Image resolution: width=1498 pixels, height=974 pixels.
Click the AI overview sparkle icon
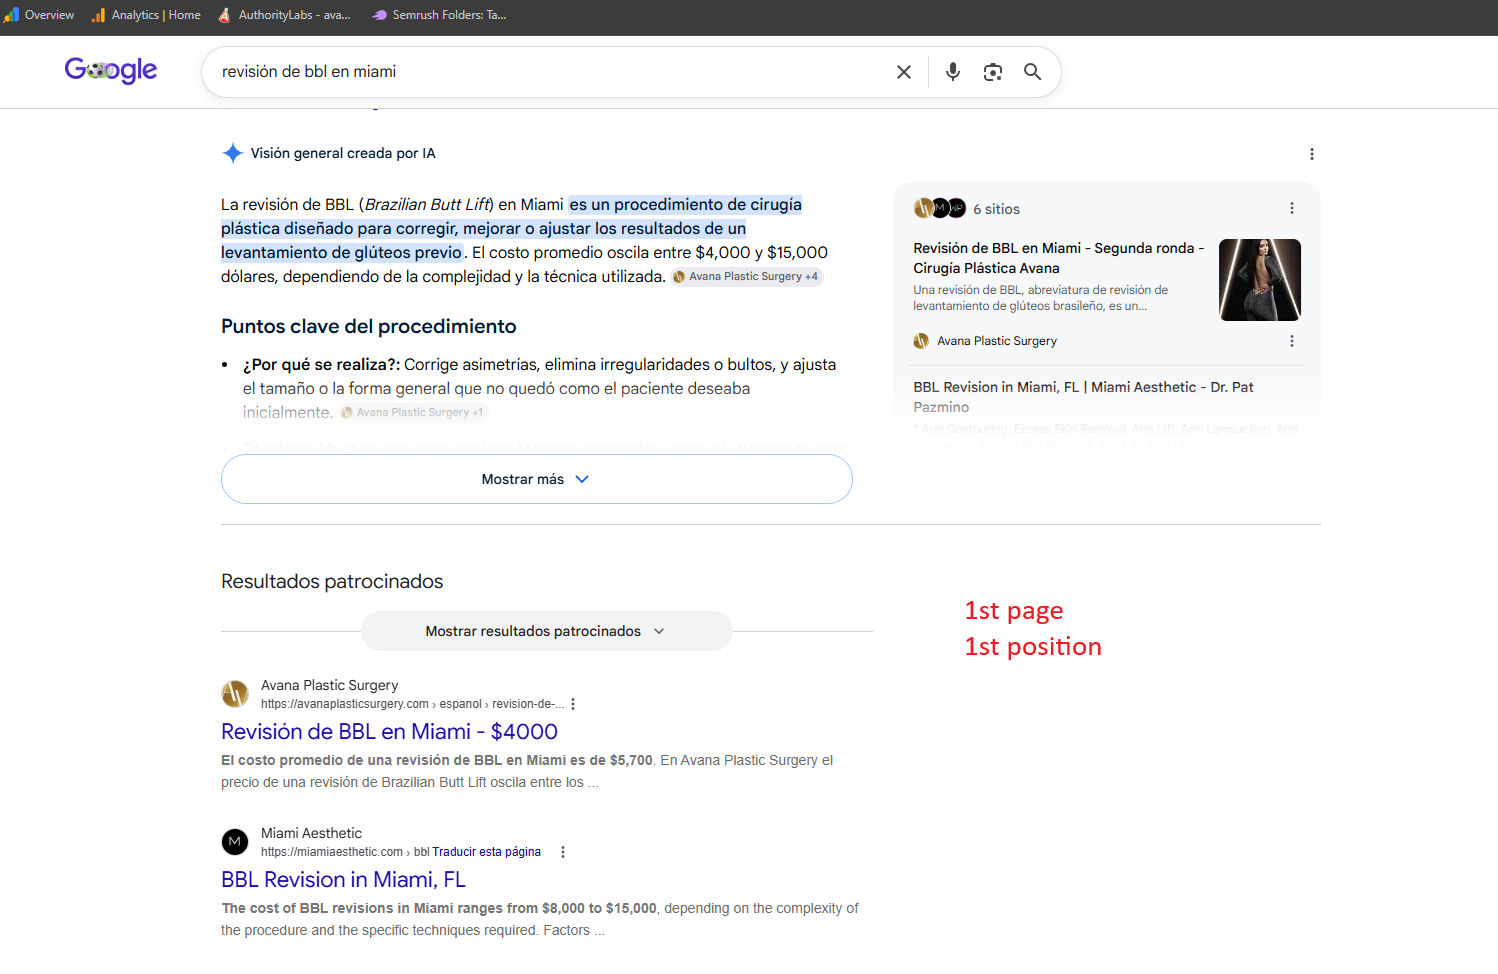click(232, 153)
